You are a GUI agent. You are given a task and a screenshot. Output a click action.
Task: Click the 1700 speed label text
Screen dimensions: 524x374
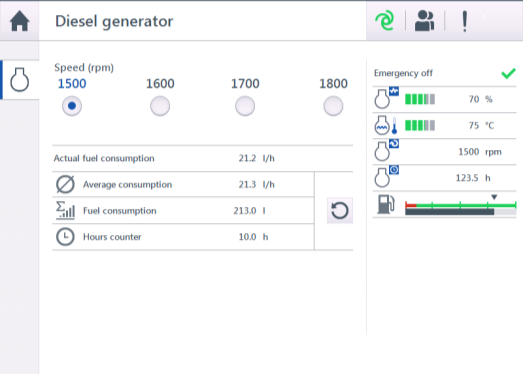coord(245,84)
